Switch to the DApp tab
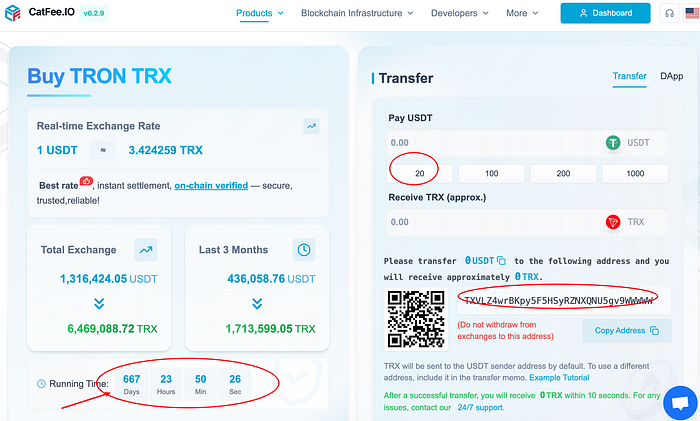Image resolution: width=700 pixels, height=421 pixels. 671,76
